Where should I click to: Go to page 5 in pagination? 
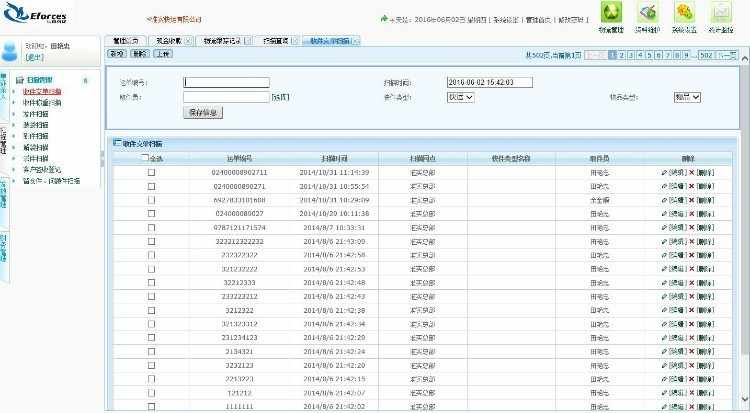[649, 55]
